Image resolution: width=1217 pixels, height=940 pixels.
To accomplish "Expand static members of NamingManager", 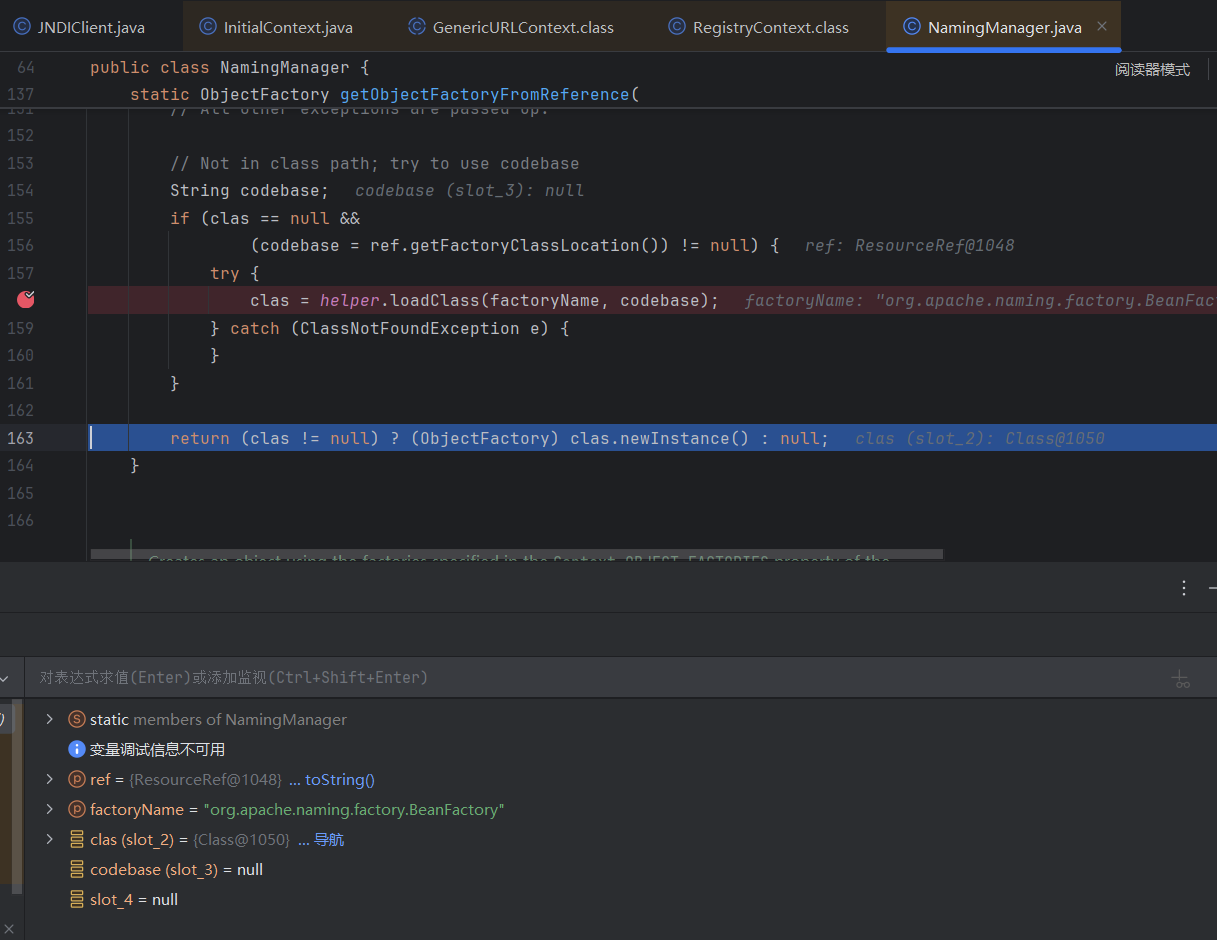I will click(x=49, y=720).
